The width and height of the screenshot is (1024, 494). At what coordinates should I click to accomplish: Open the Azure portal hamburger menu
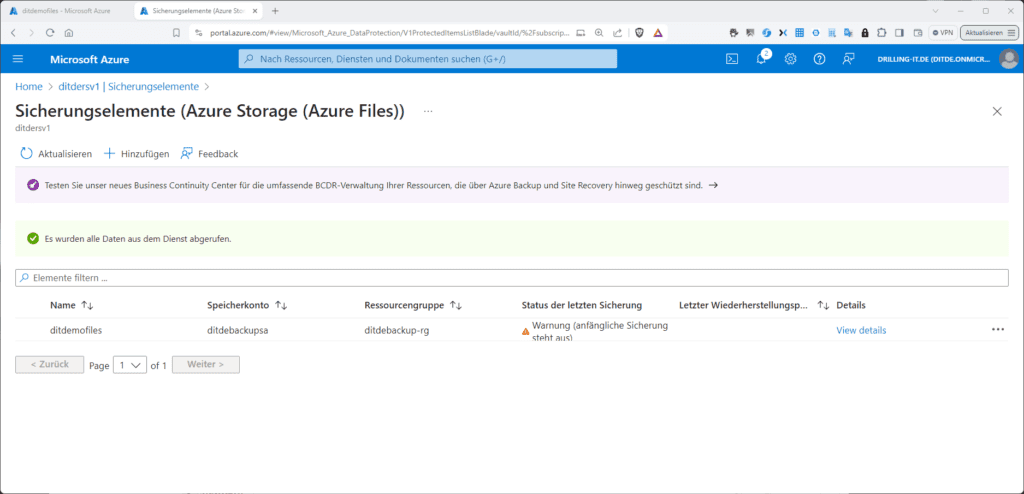pyautogui.click(x=18, y=59)
